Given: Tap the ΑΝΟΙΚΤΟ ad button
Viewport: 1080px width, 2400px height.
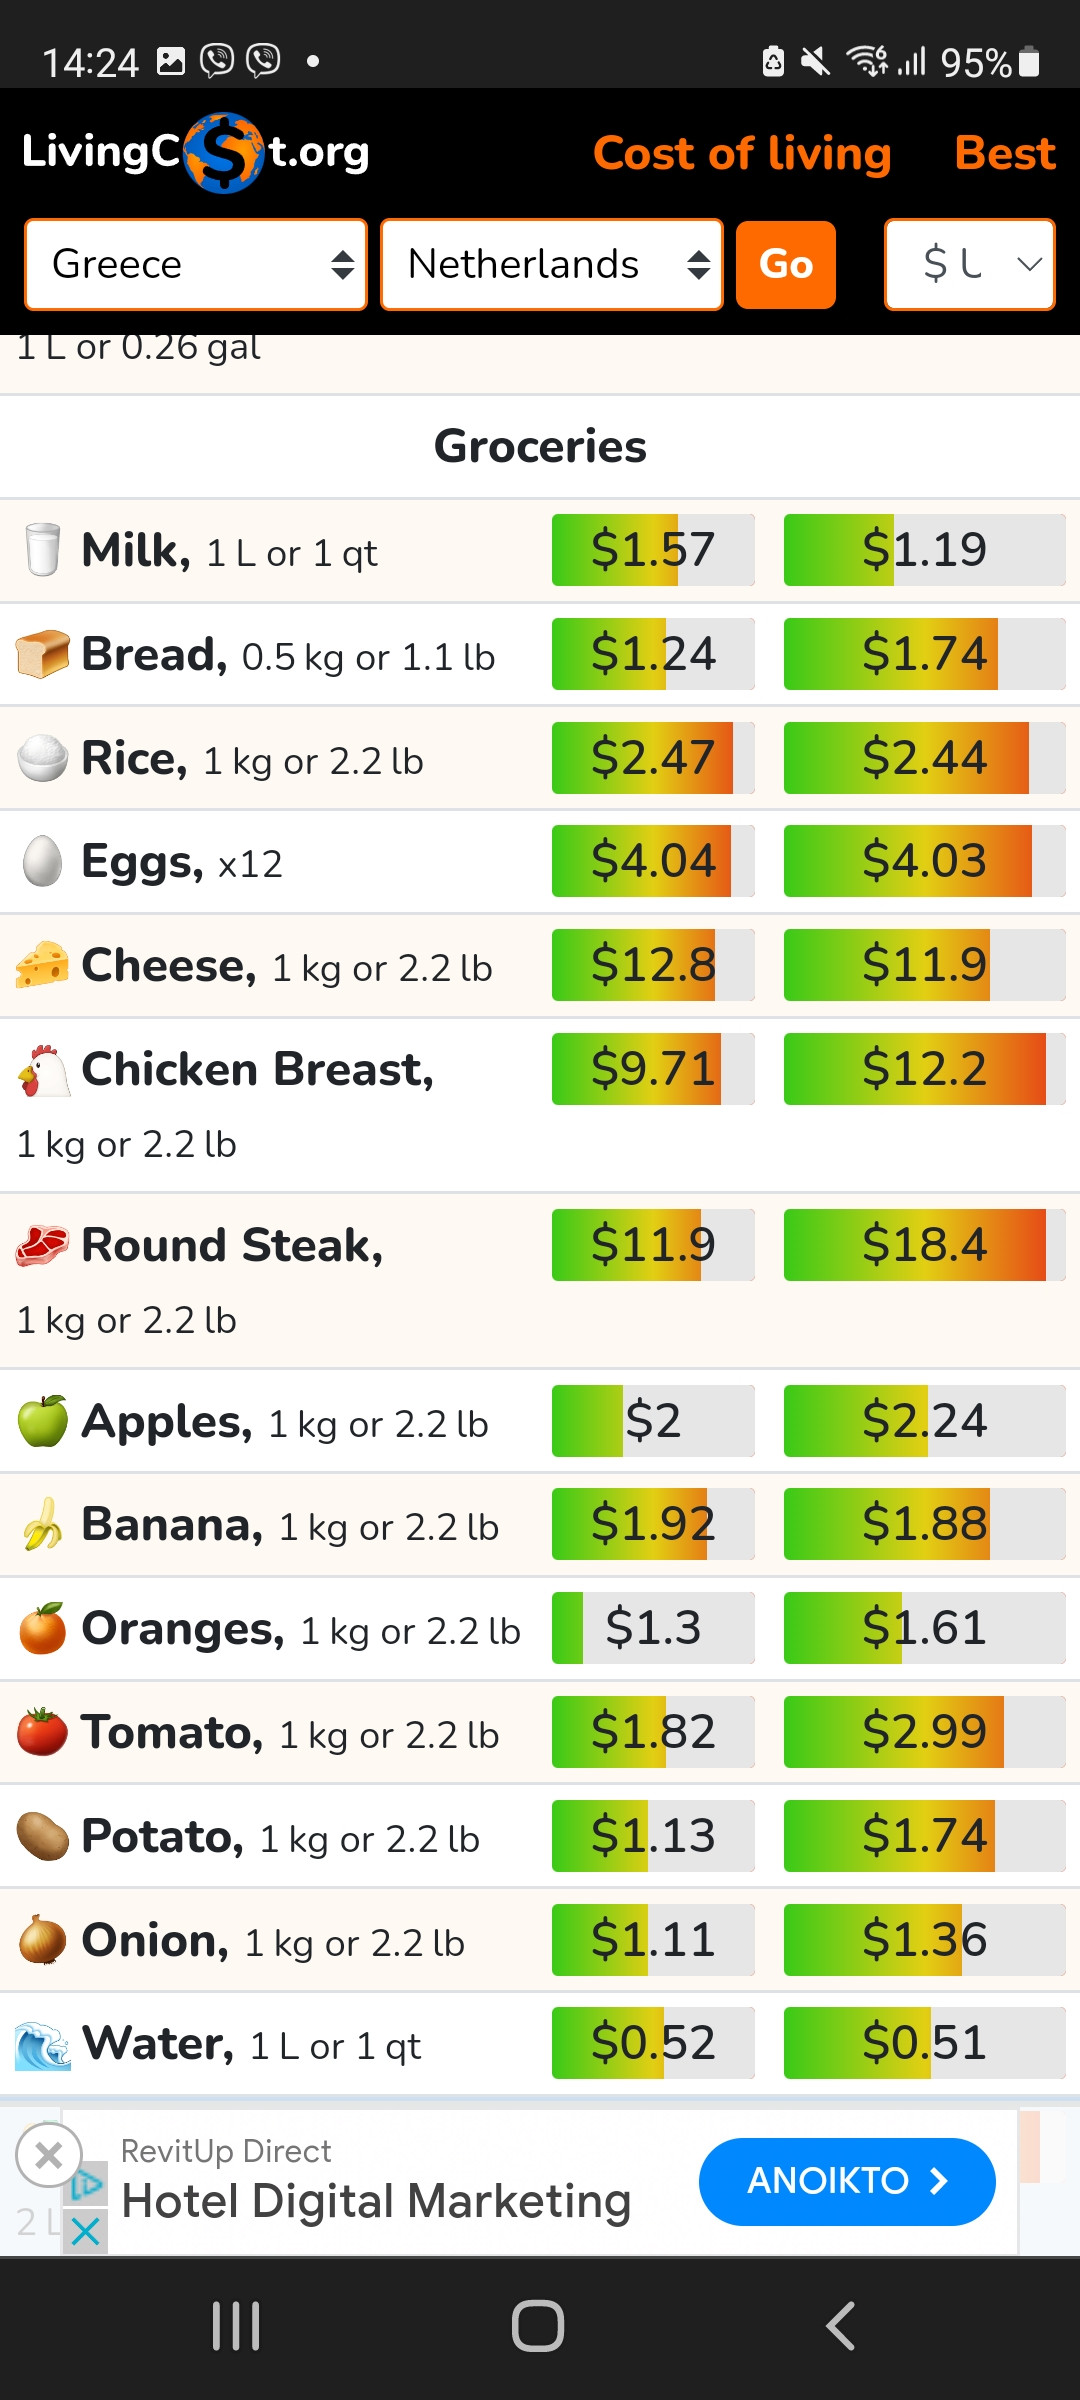Looking at the screenshot, I should pos(847,2182).
